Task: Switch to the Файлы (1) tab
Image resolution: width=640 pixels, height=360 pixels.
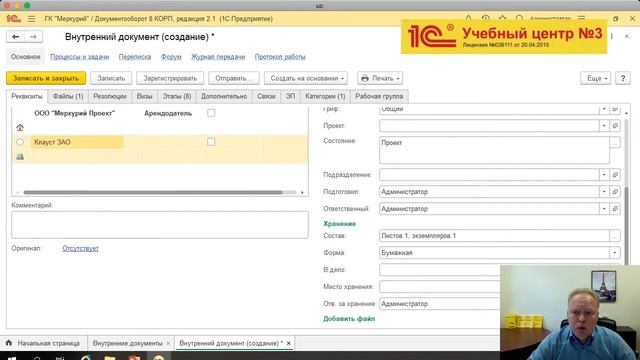Action: (x=68, y=96)
